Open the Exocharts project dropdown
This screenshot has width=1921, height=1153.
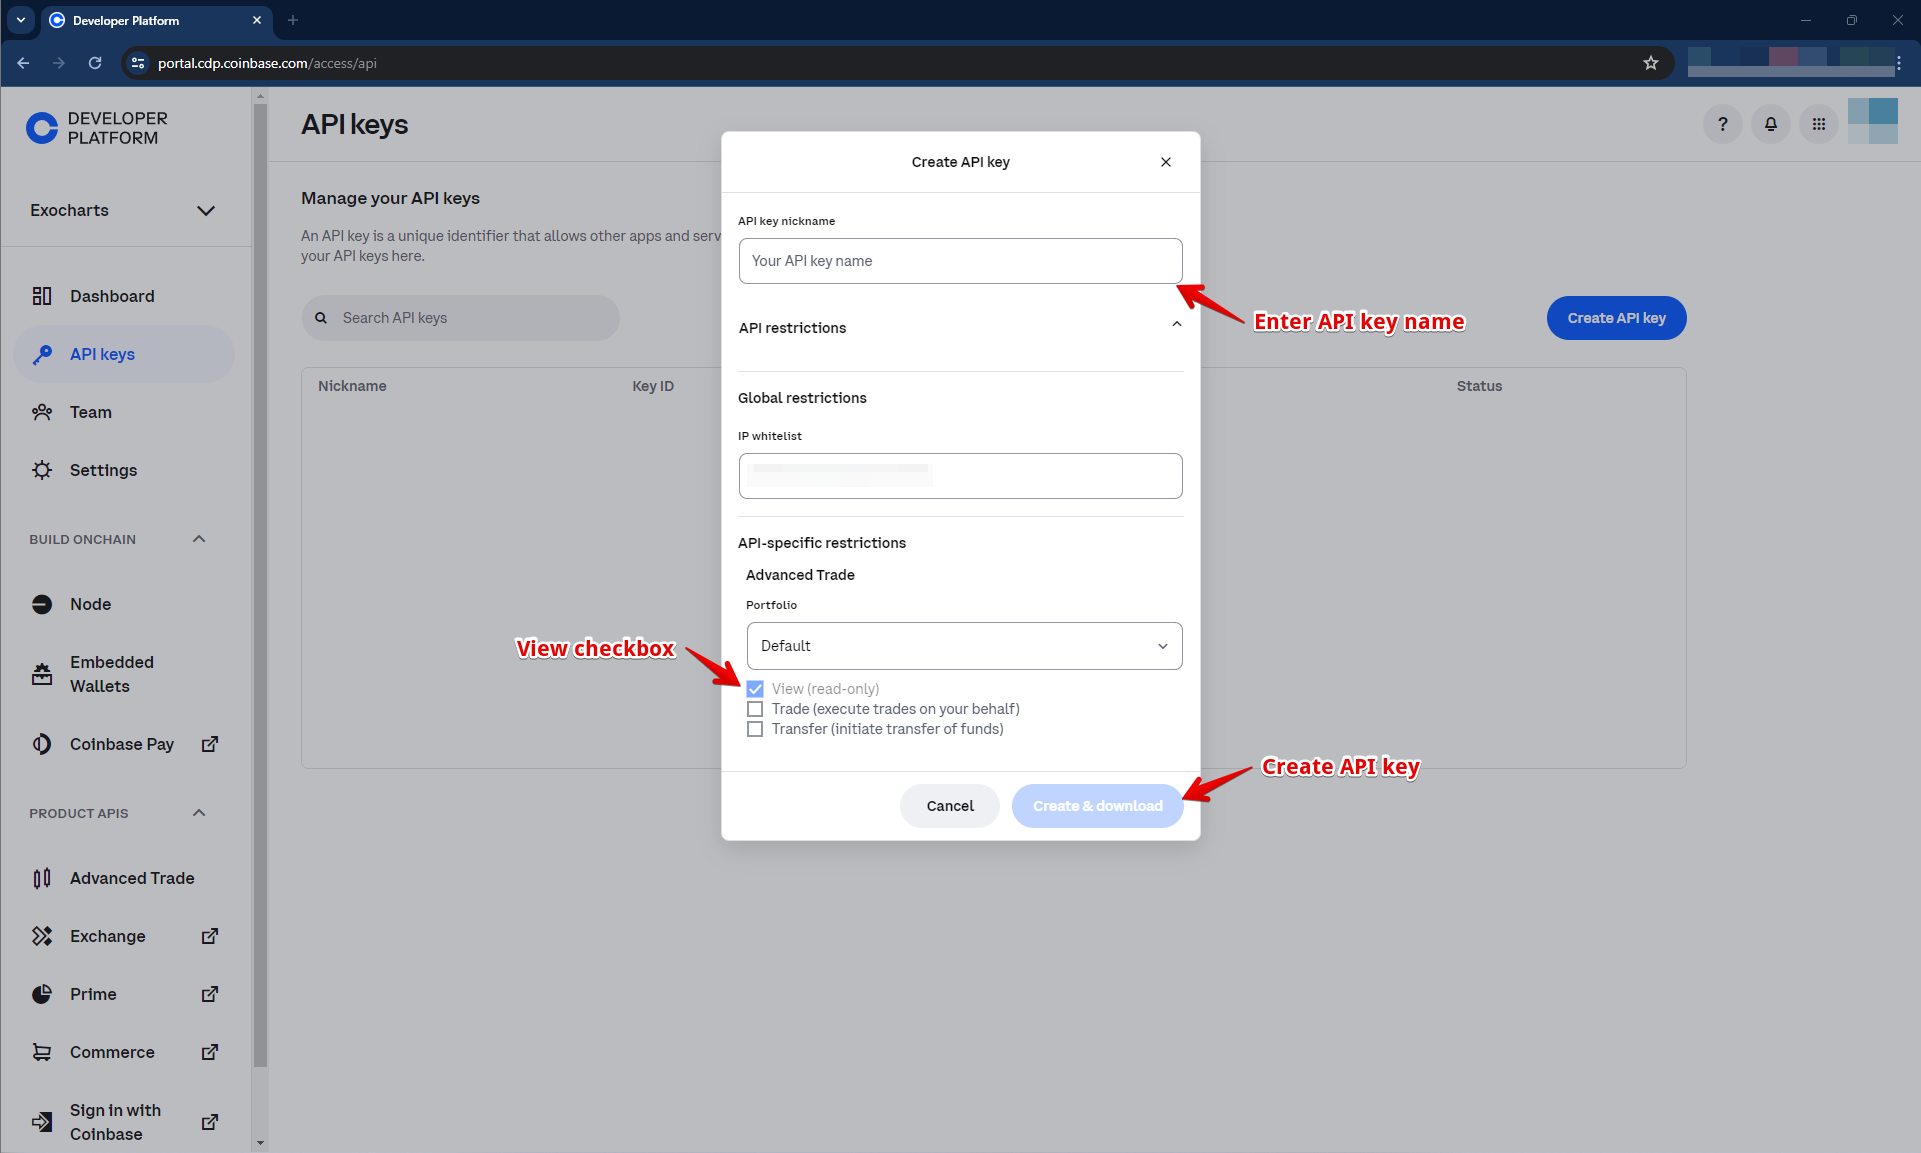pyautogui.click(x=124, y=211)
